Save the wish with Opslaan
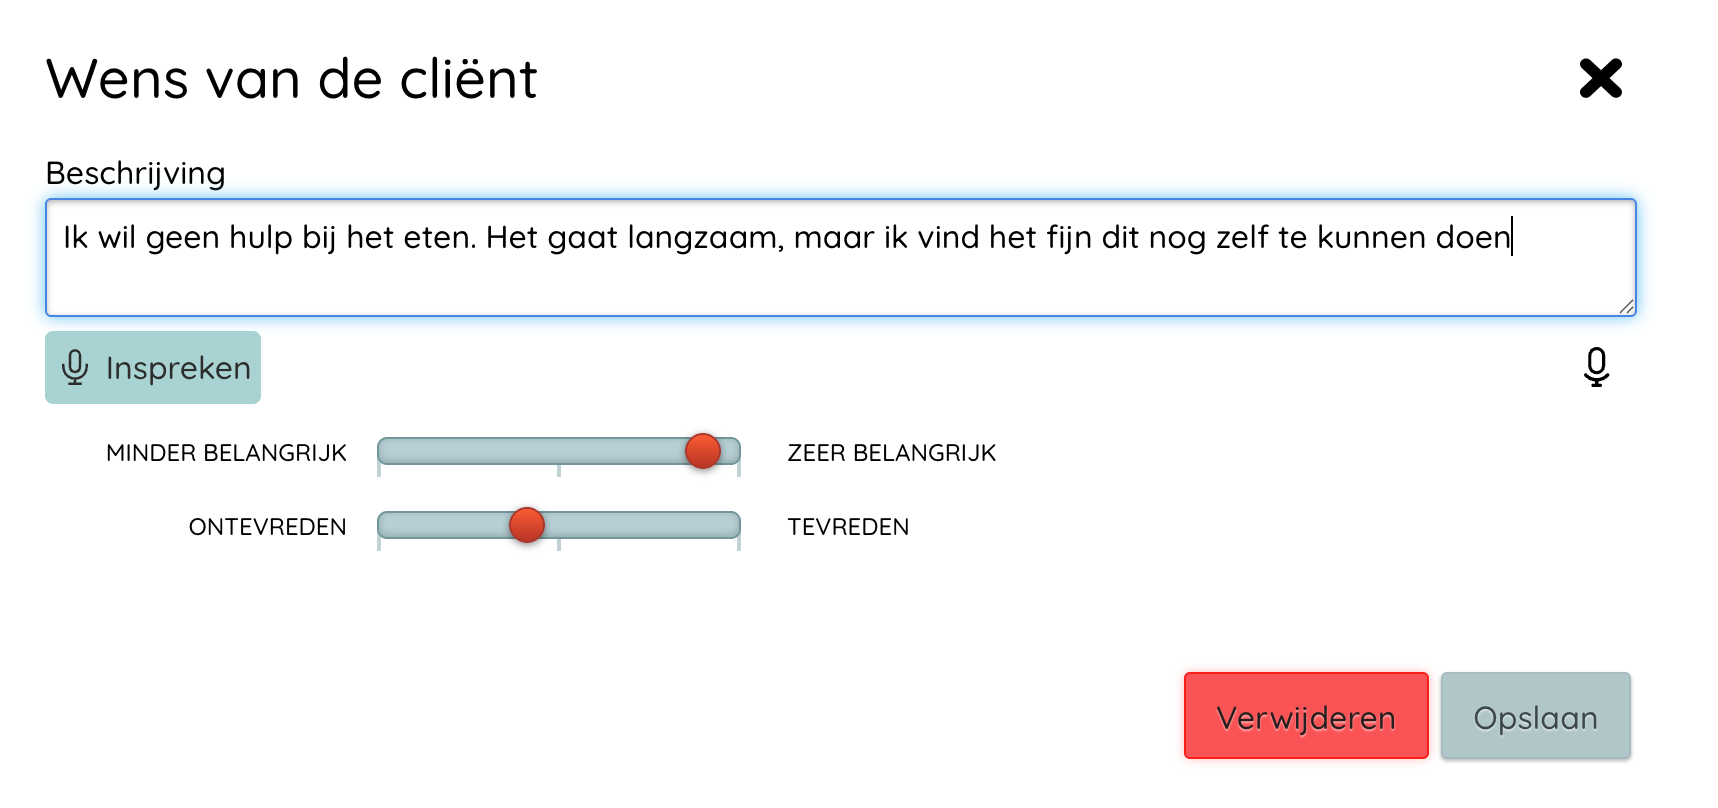Screen dimensions: 1718x808 (1535, 716)
